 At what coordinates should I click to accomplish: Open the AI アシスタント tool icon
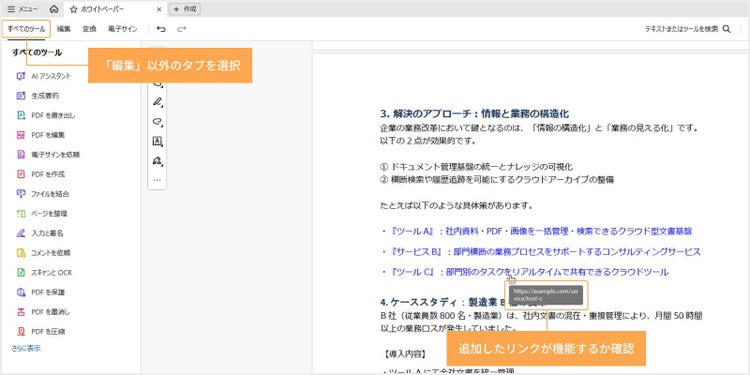tap(21, 76)
